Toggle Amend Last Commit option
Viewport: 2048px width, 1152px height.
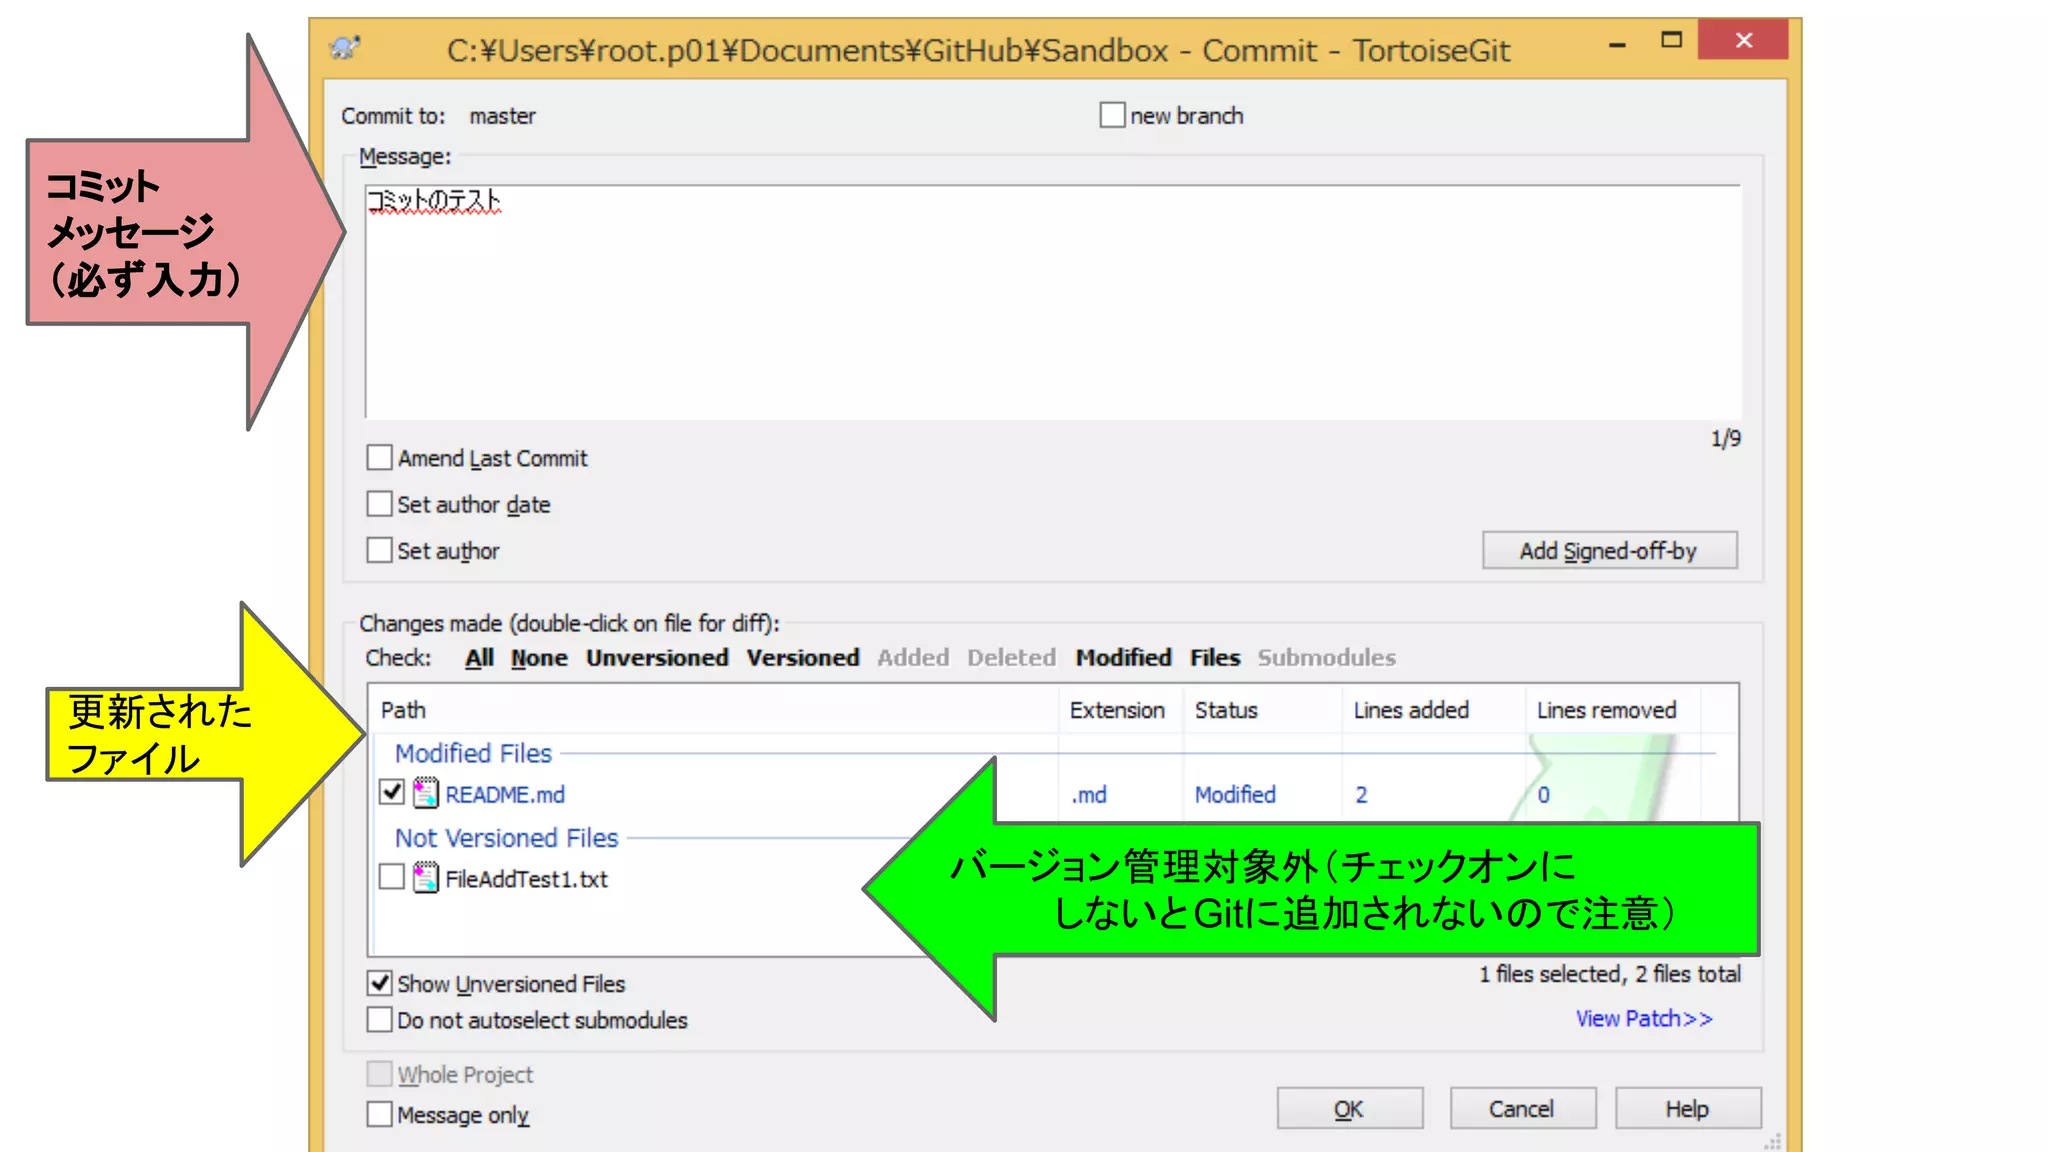[x=379, y=458]
